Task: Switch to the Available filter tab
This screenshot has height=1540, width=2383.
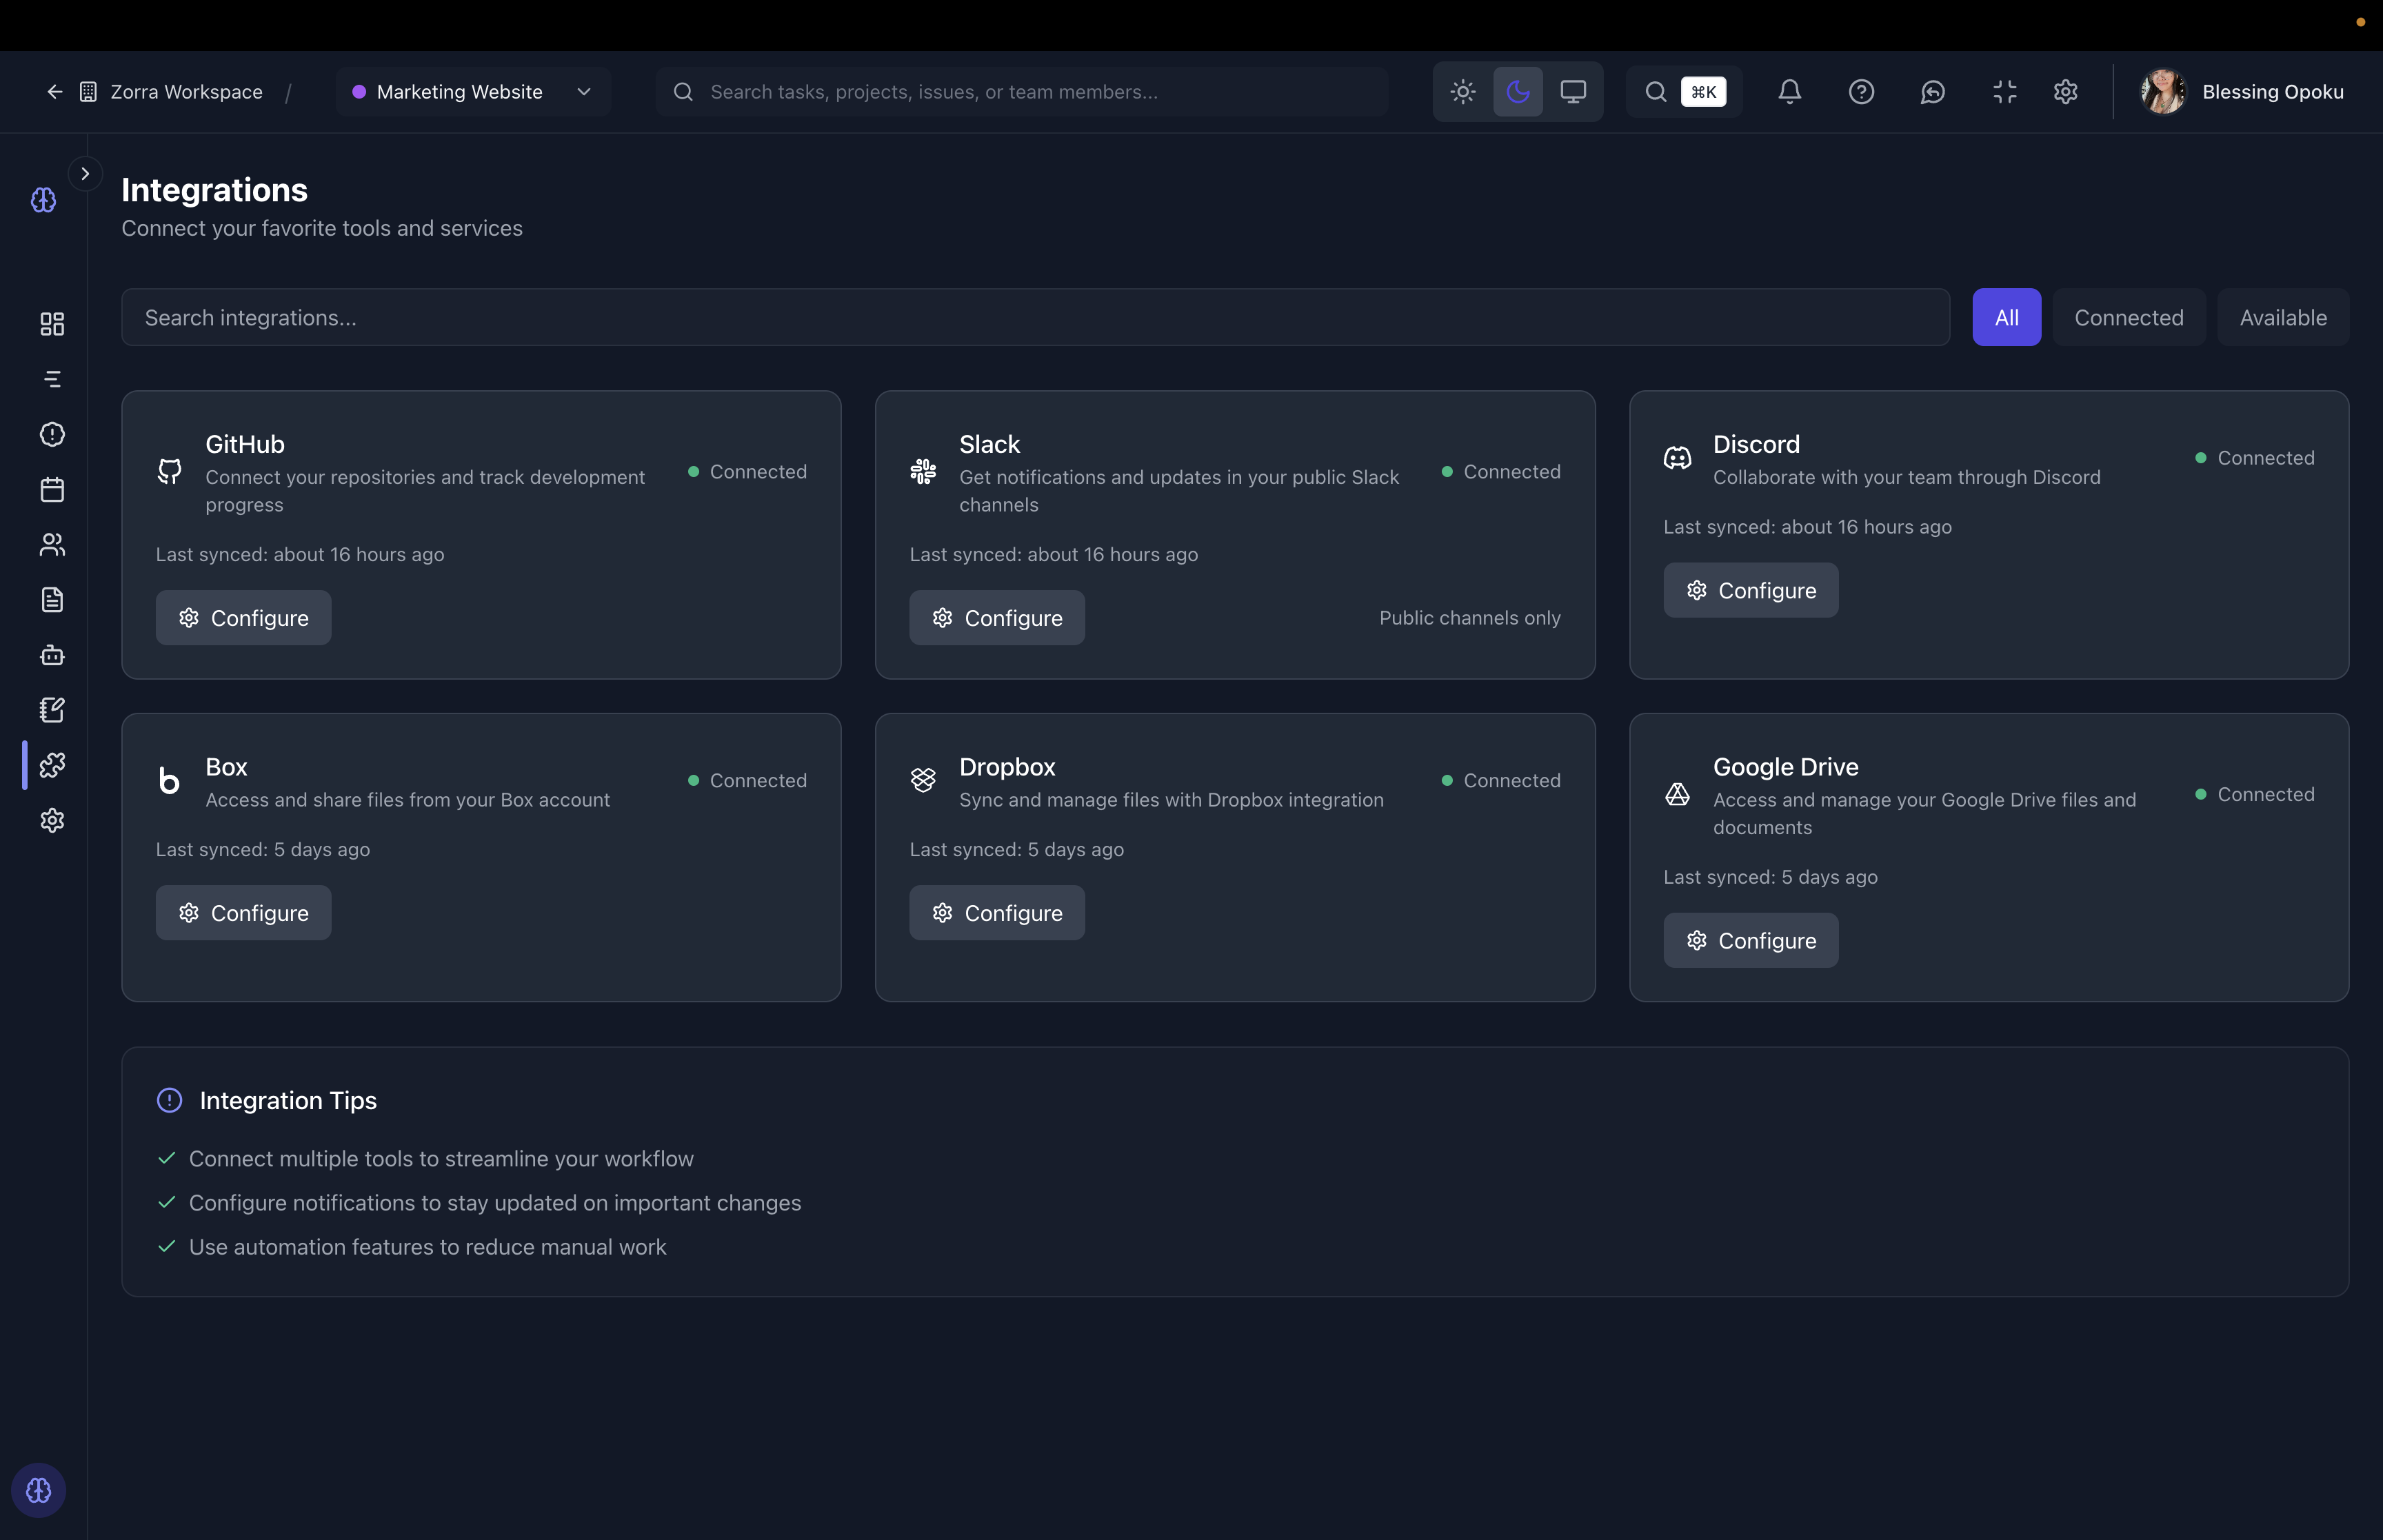Action: [2282, 318]
